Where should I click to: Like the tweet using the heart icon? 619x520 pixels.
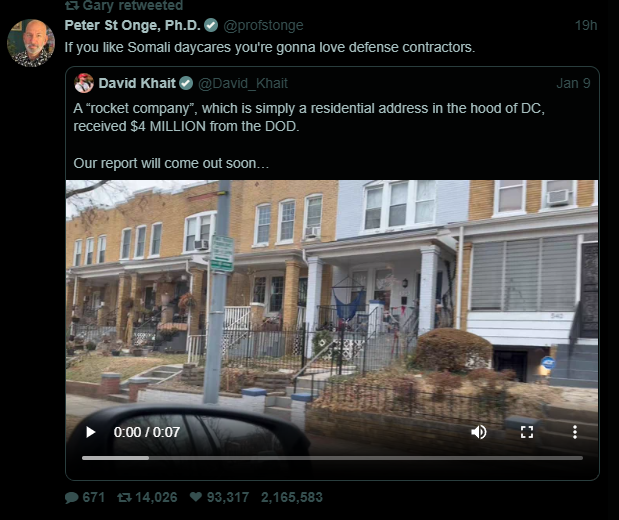(x=196, y=497)
